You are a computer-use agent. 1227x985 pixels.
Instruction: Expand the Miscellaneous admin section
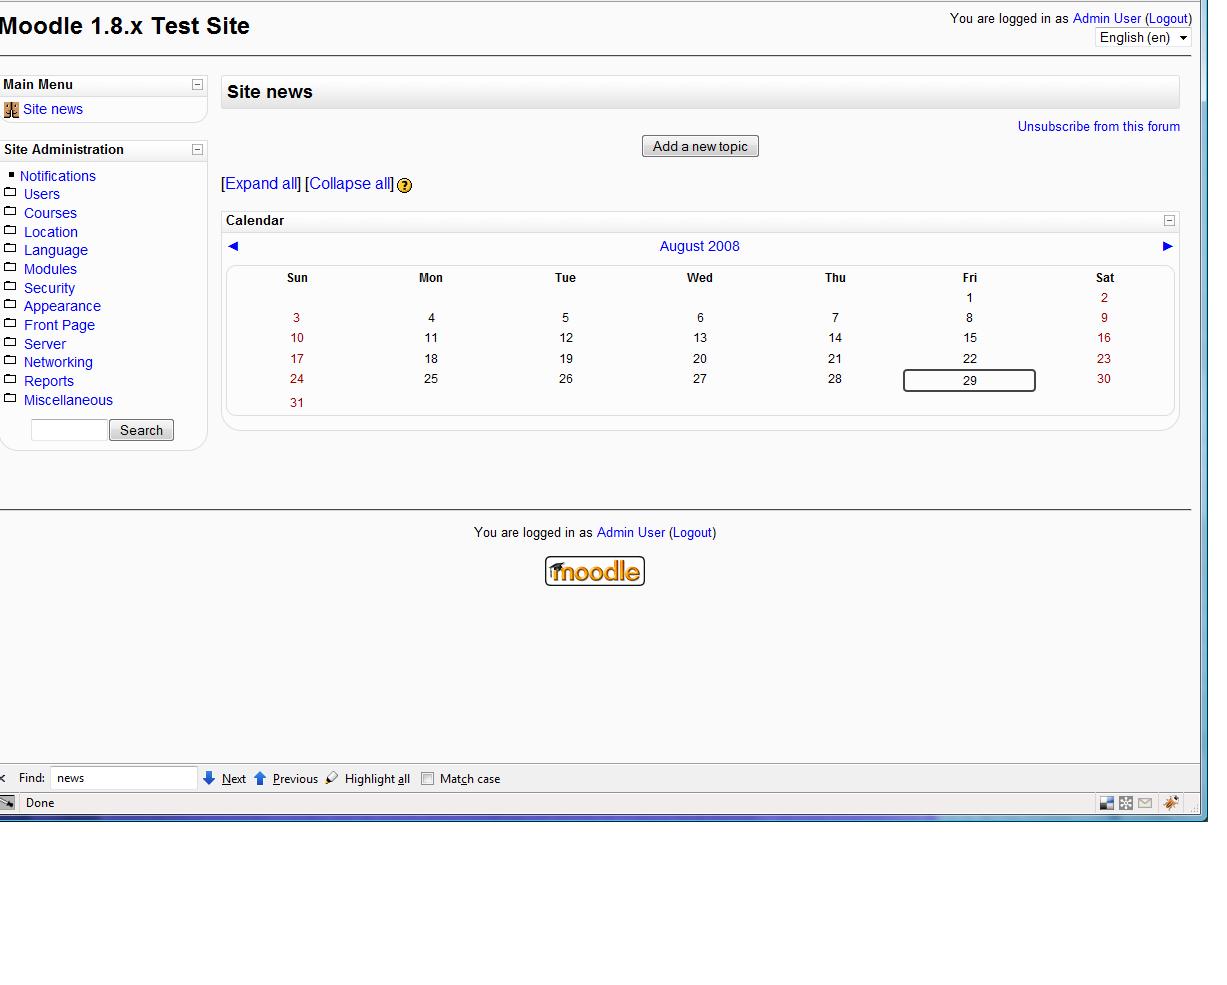pyautogui.click(x=68, y=400)
